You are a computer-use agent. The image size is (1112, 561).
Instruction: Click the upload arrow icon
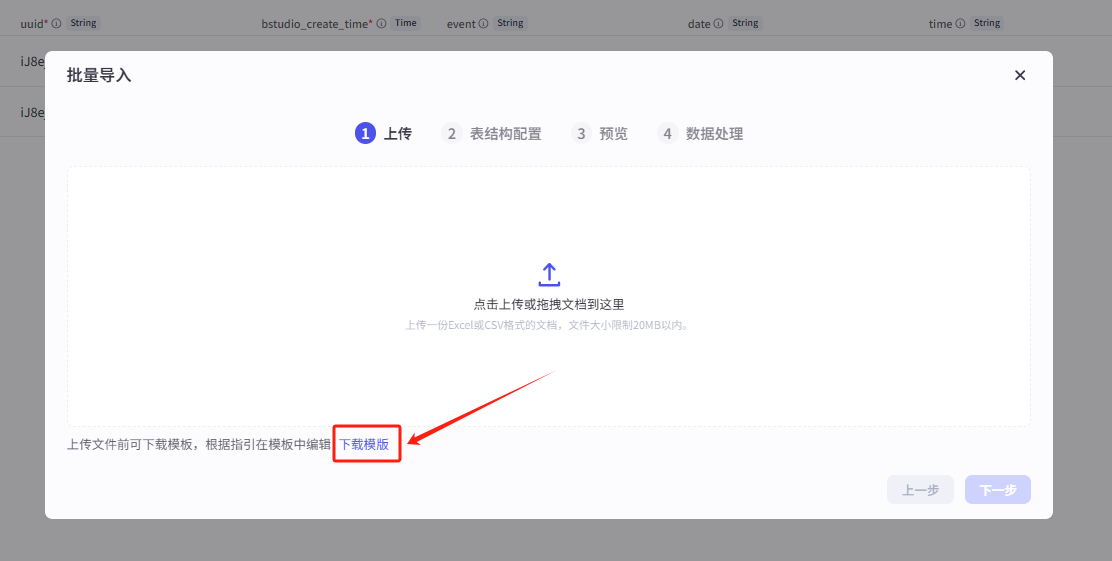tap(549, 274)
